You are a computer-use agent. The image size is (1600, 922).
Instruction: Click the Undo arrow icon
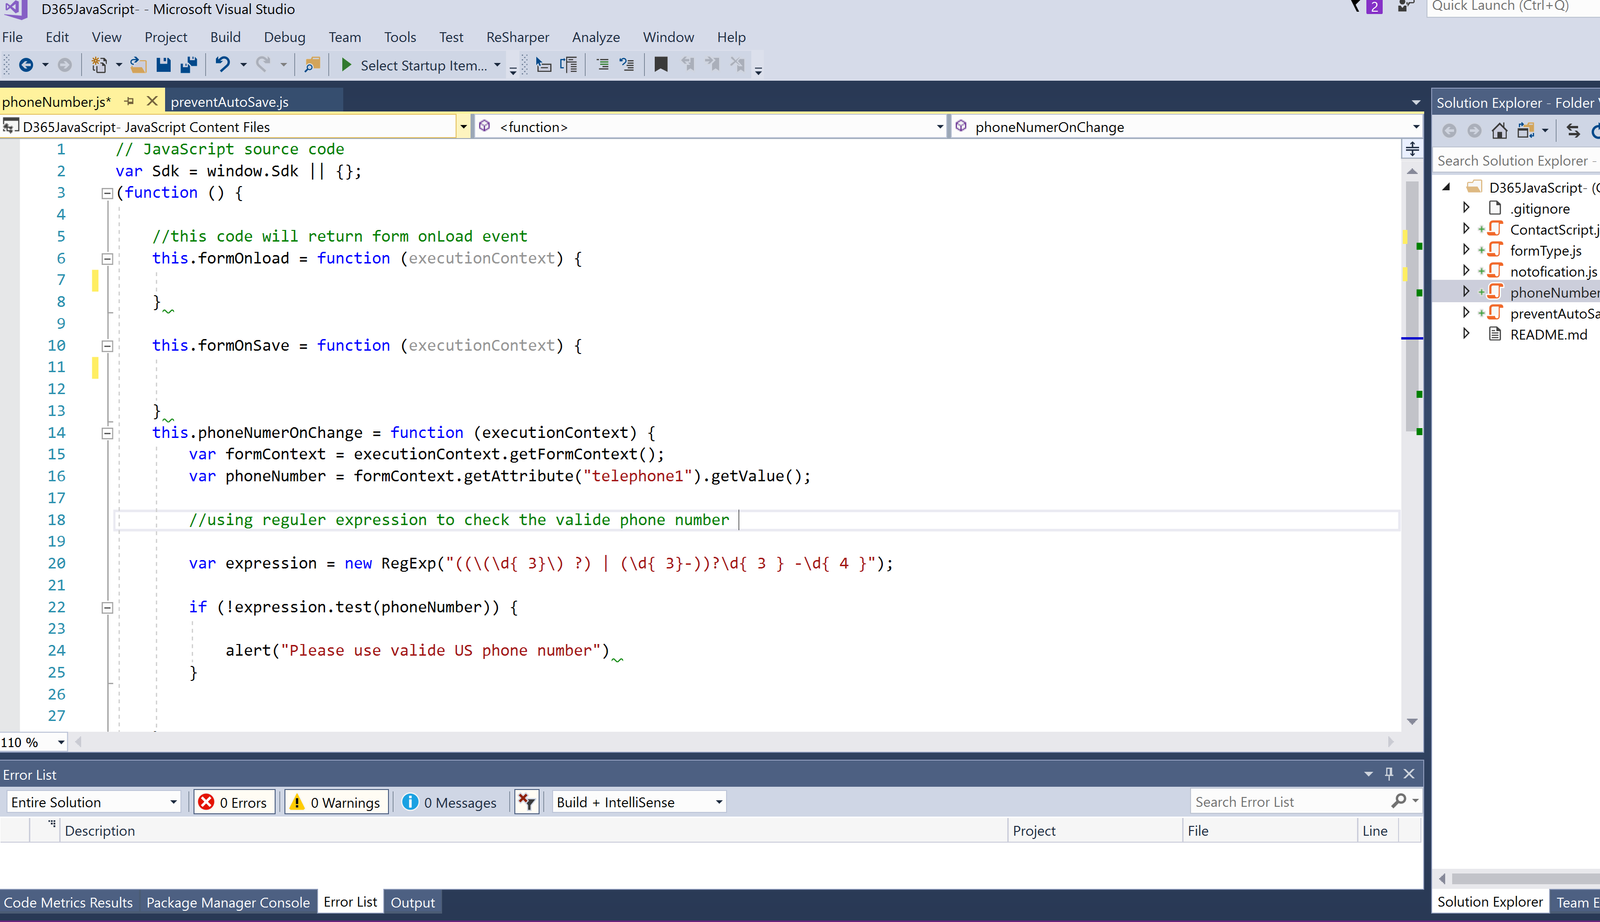222,65
